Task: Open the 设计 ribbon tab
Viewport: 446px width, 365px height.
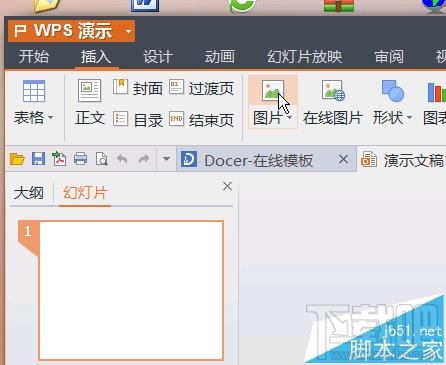Action: (158, 56)
